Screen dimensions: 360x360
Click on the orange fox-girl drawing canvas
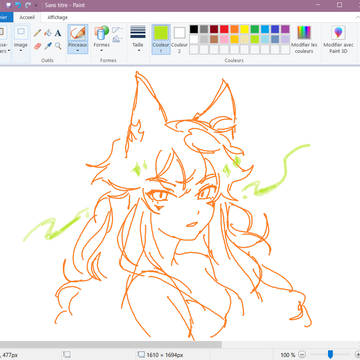coord(180,203)
